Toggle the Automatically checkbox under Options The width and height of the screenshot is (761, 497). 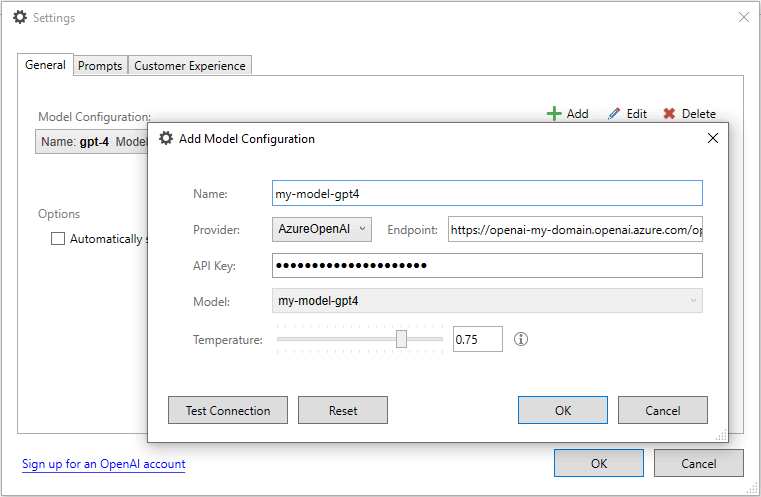pos(58,239)
